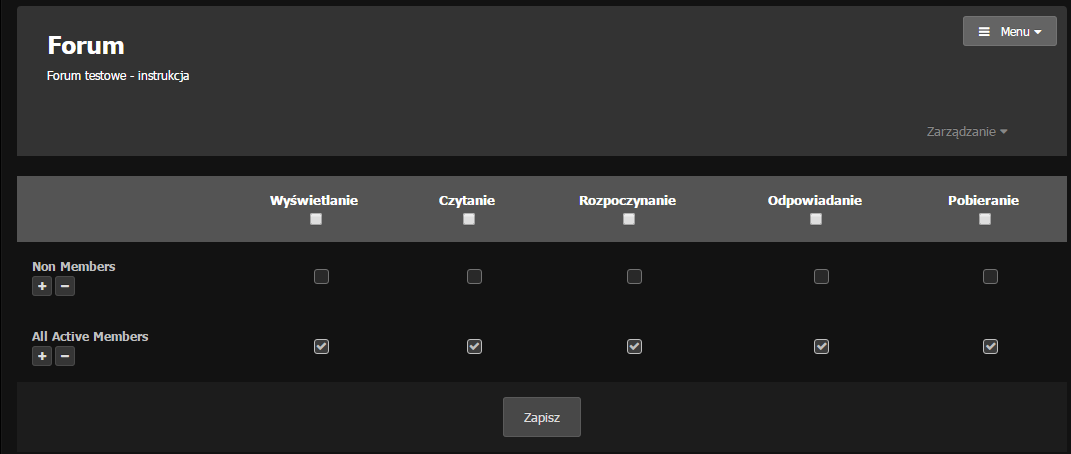Toggle the Czytanie column header checkbox
This screenshot has width=1071, height=454.
coord(468,220)
